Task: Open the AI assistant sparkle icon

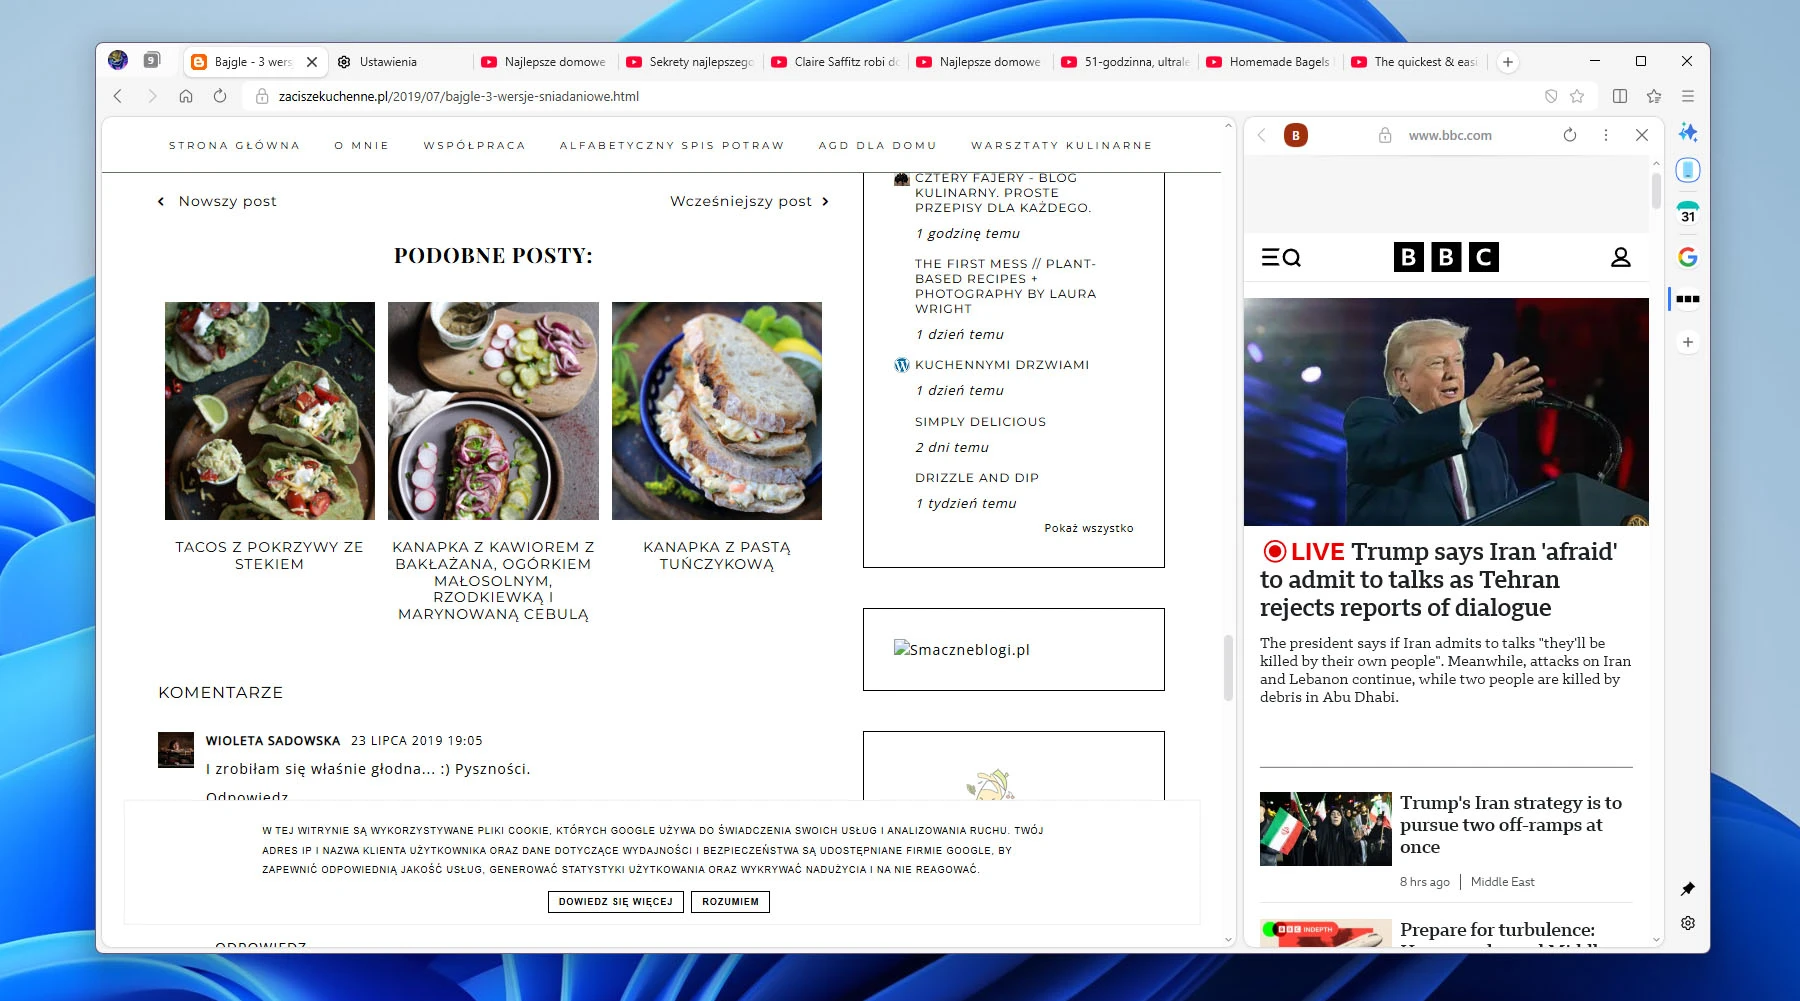Action: coord(1688,132)
